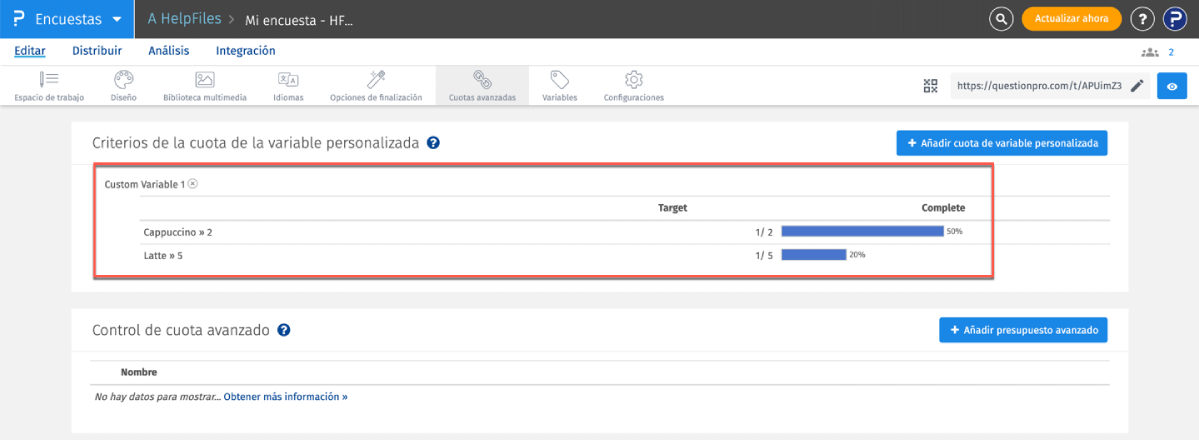1199x440 pixels.
Task: Click the Target column header
Action: click(x=673, y=207)
